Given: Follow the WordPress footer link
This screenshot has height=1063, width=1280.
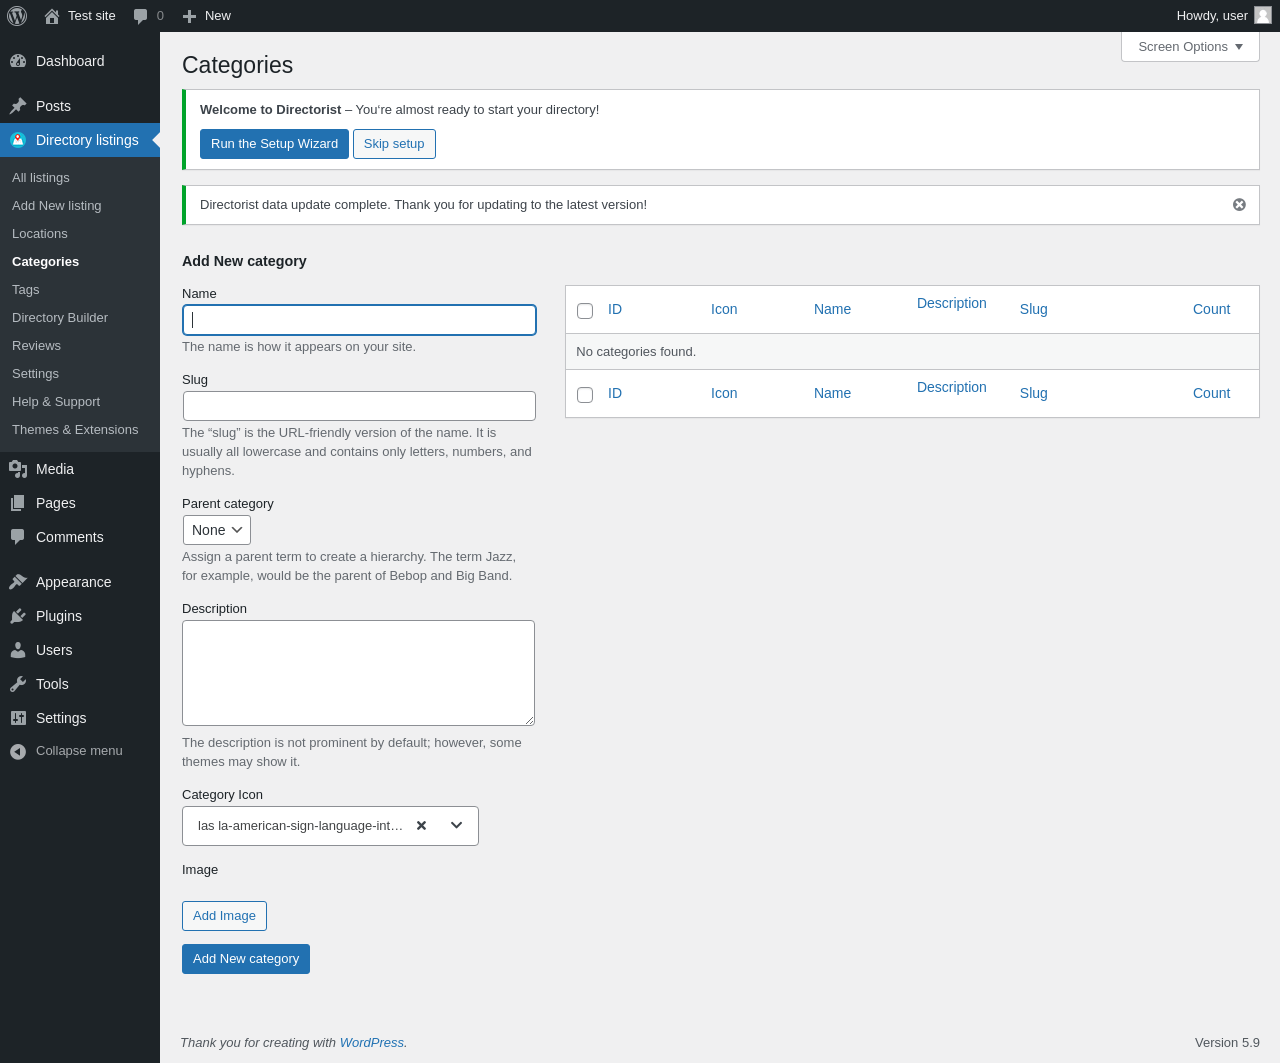Looking at the screenshot, I should click(x=372, y=1043).
